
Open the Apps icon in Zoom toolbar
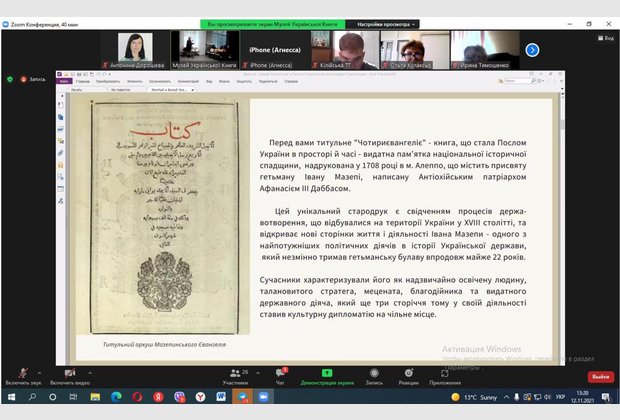[x=445, y=372]
